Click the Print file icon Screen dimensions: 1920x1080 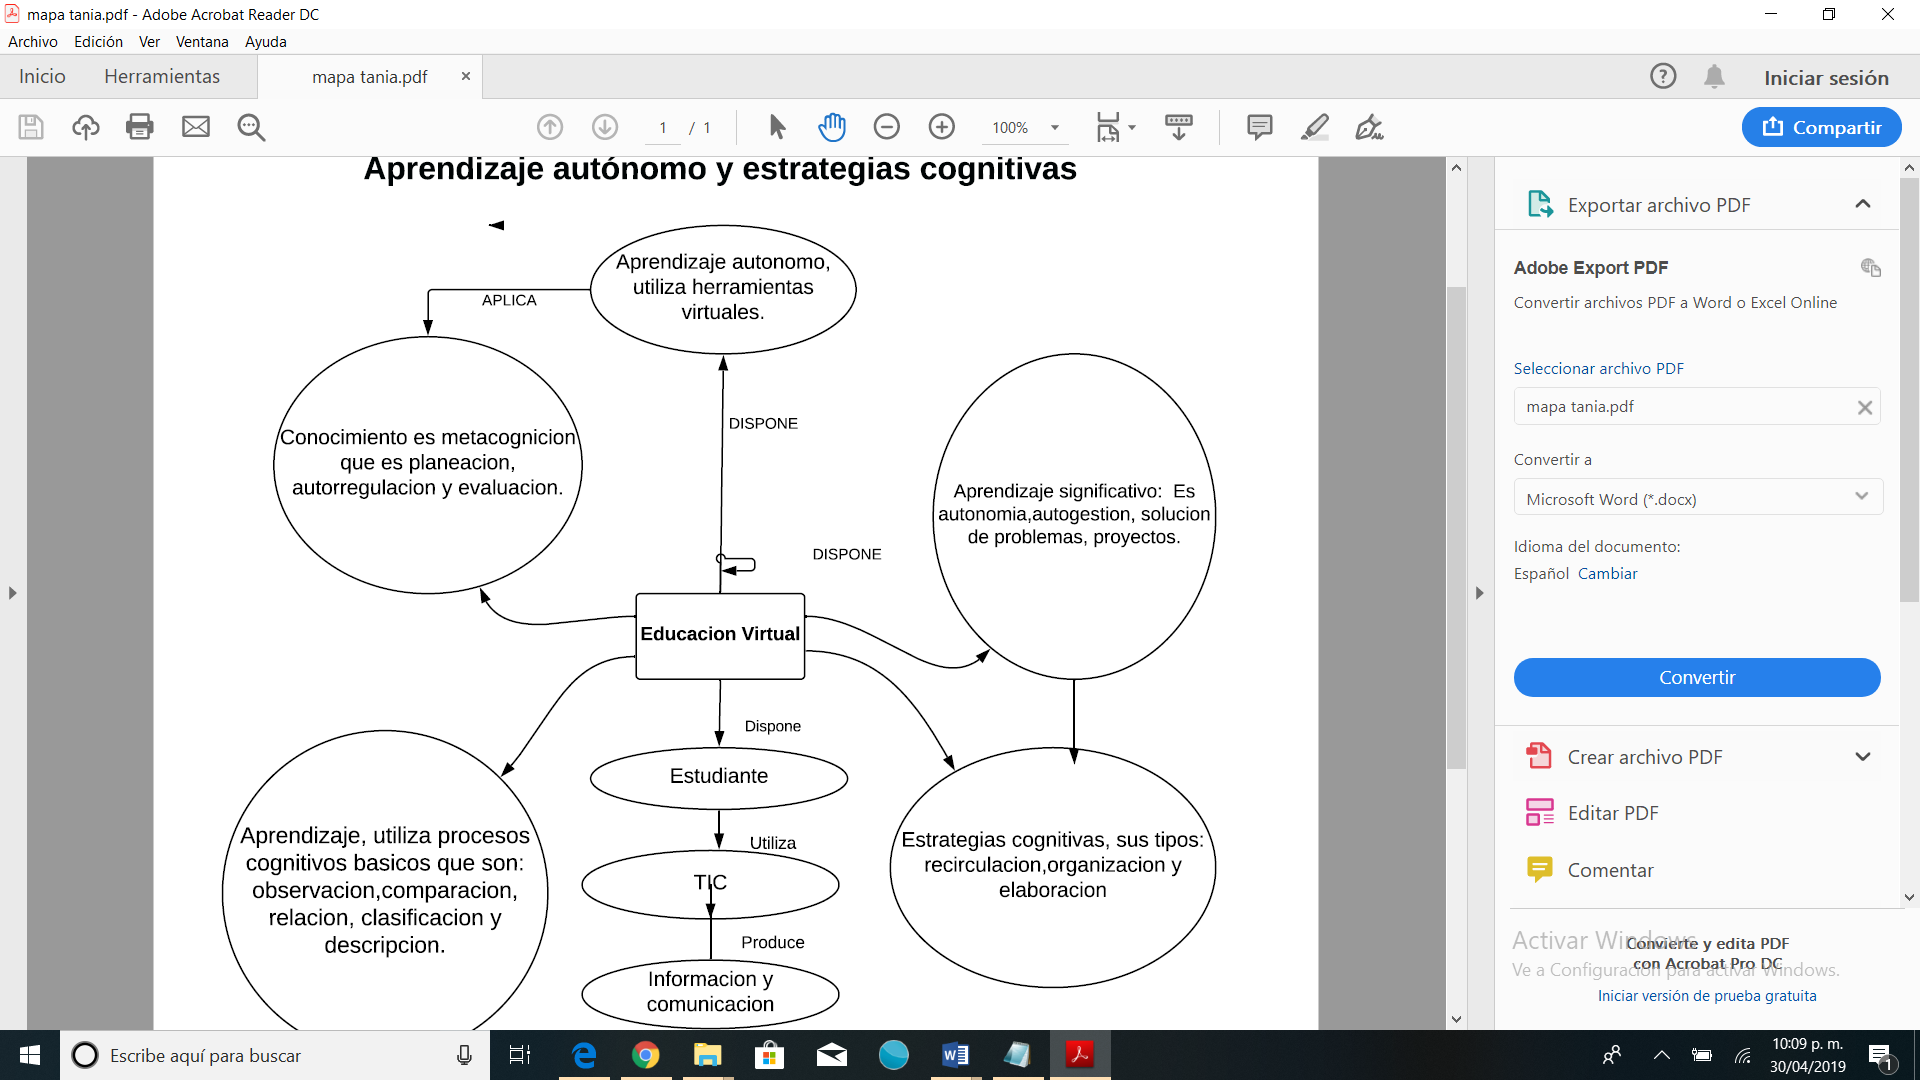(140, 127)
